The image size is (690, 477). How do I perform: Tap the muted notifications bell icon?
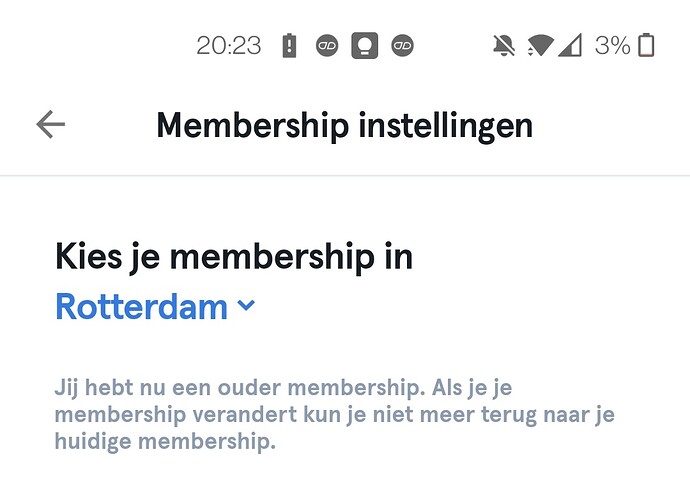(504, 45)
